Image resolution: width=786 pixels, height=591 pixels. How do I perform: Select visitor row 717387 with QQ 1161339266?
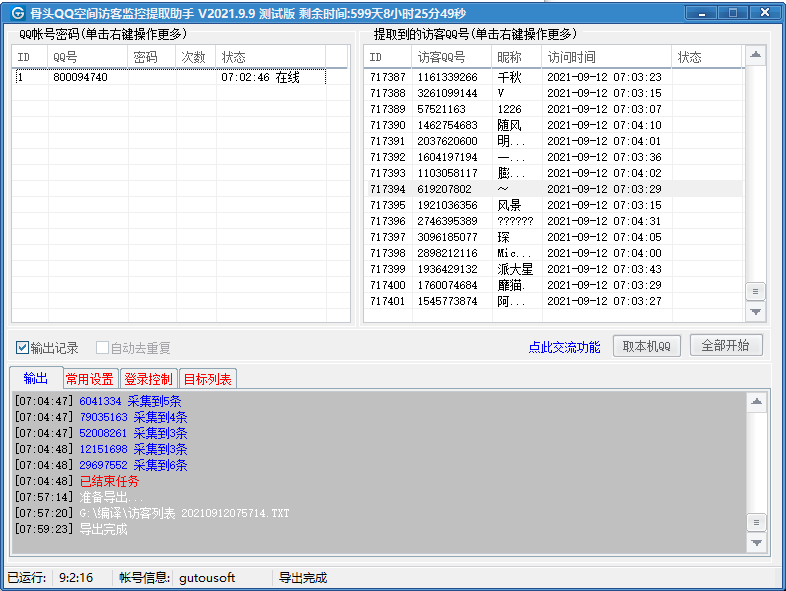[554, 77]
